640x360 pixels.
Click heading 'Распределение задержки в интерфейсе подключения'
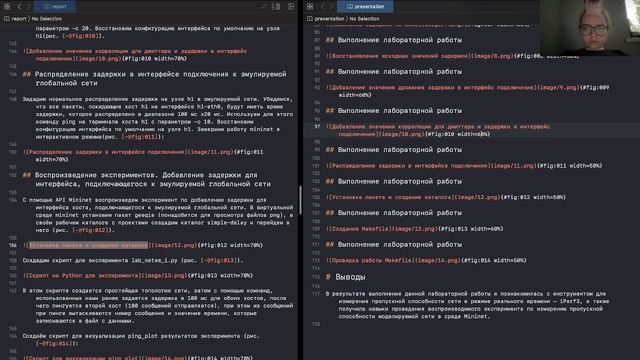[154, 78]
